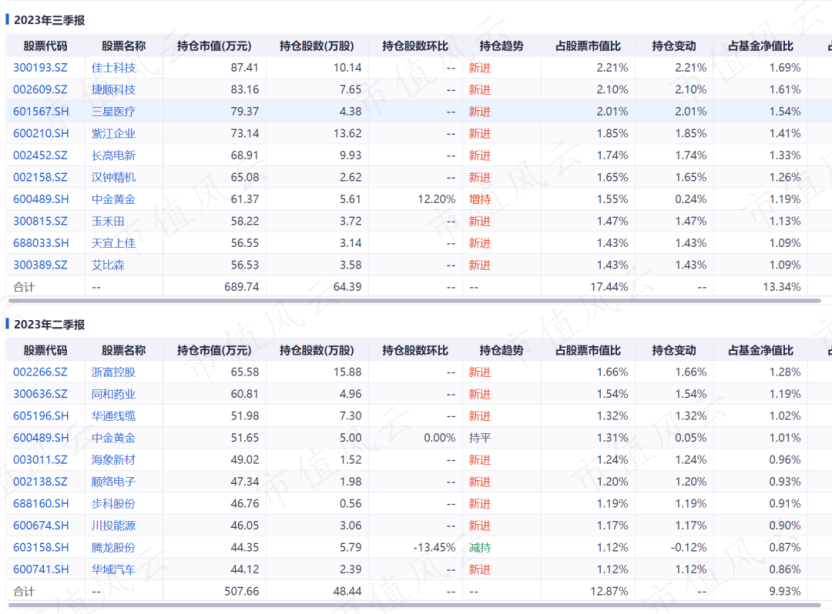This screenshot has height=614, width=832.
Task: Click the 新进 label in the 海象新材 row
Action: pos(480,460)
